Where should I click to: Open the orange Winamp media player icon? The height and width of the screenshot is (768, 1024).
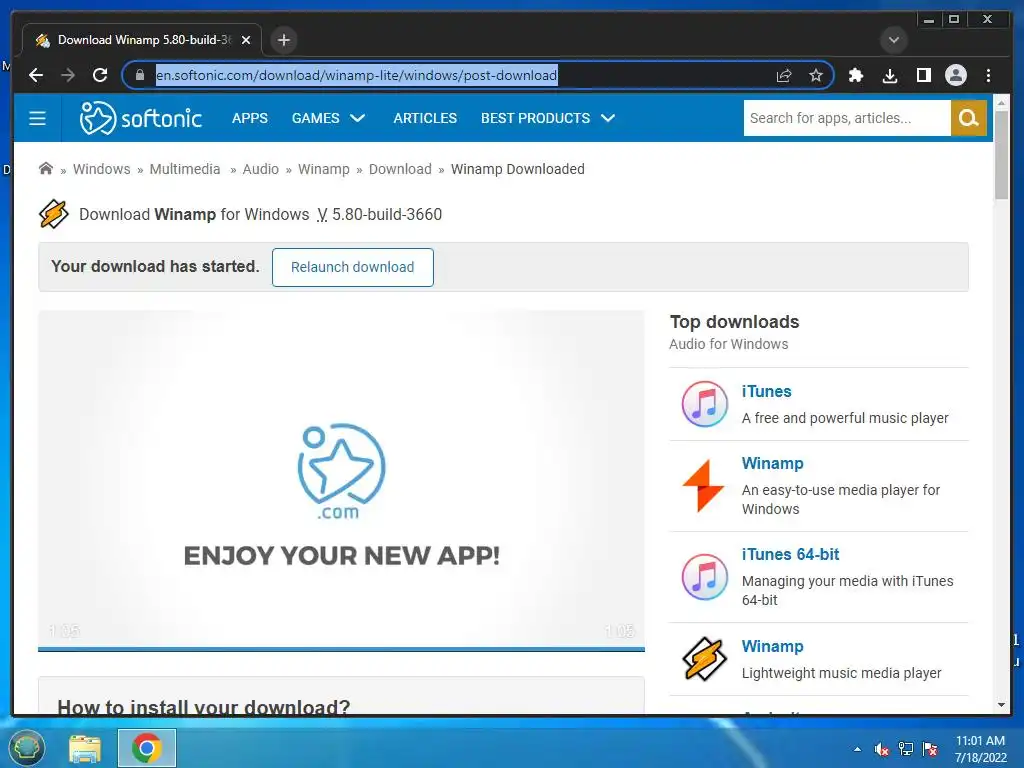click(x=704, y=485)
